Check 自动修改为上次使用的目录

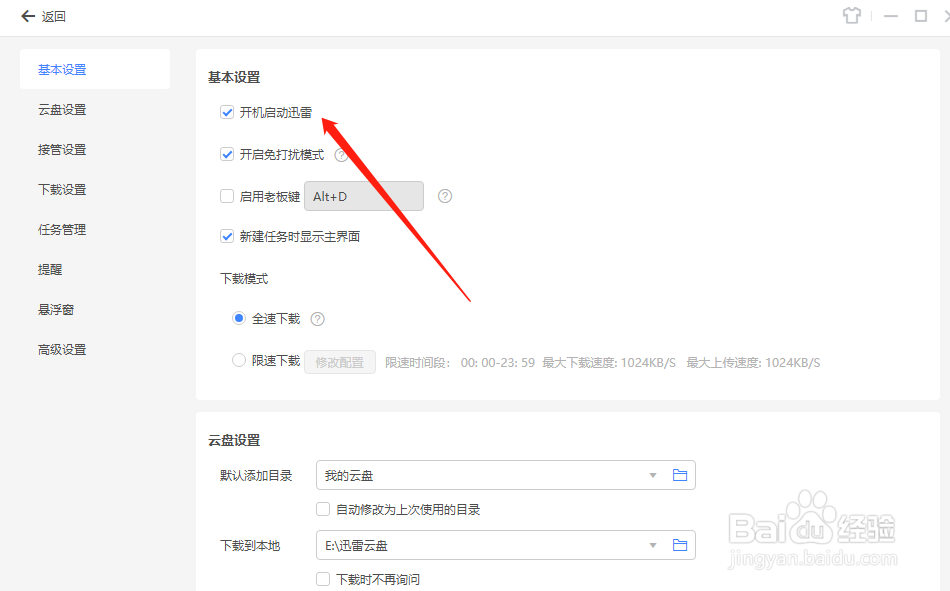(323, 509)
